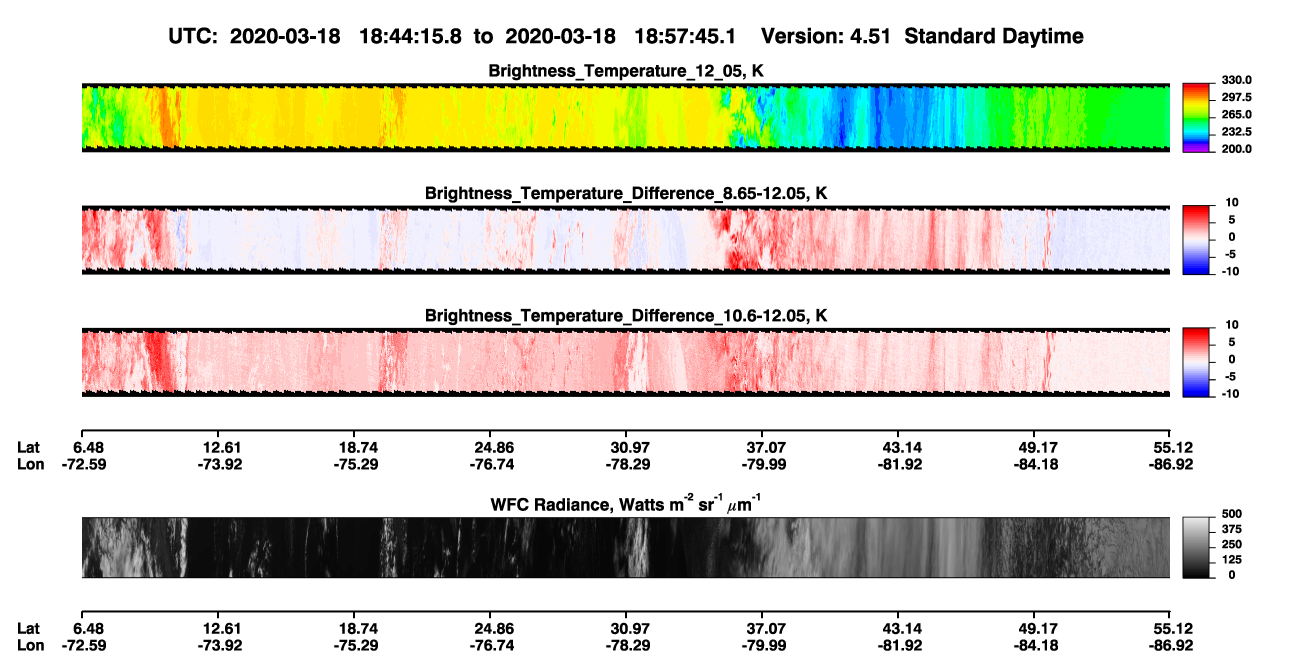Click longitude -86.92 under the WFC Radiance panel
Image resolution: width=1300 pixels, height=667 pixels.
1170,645
